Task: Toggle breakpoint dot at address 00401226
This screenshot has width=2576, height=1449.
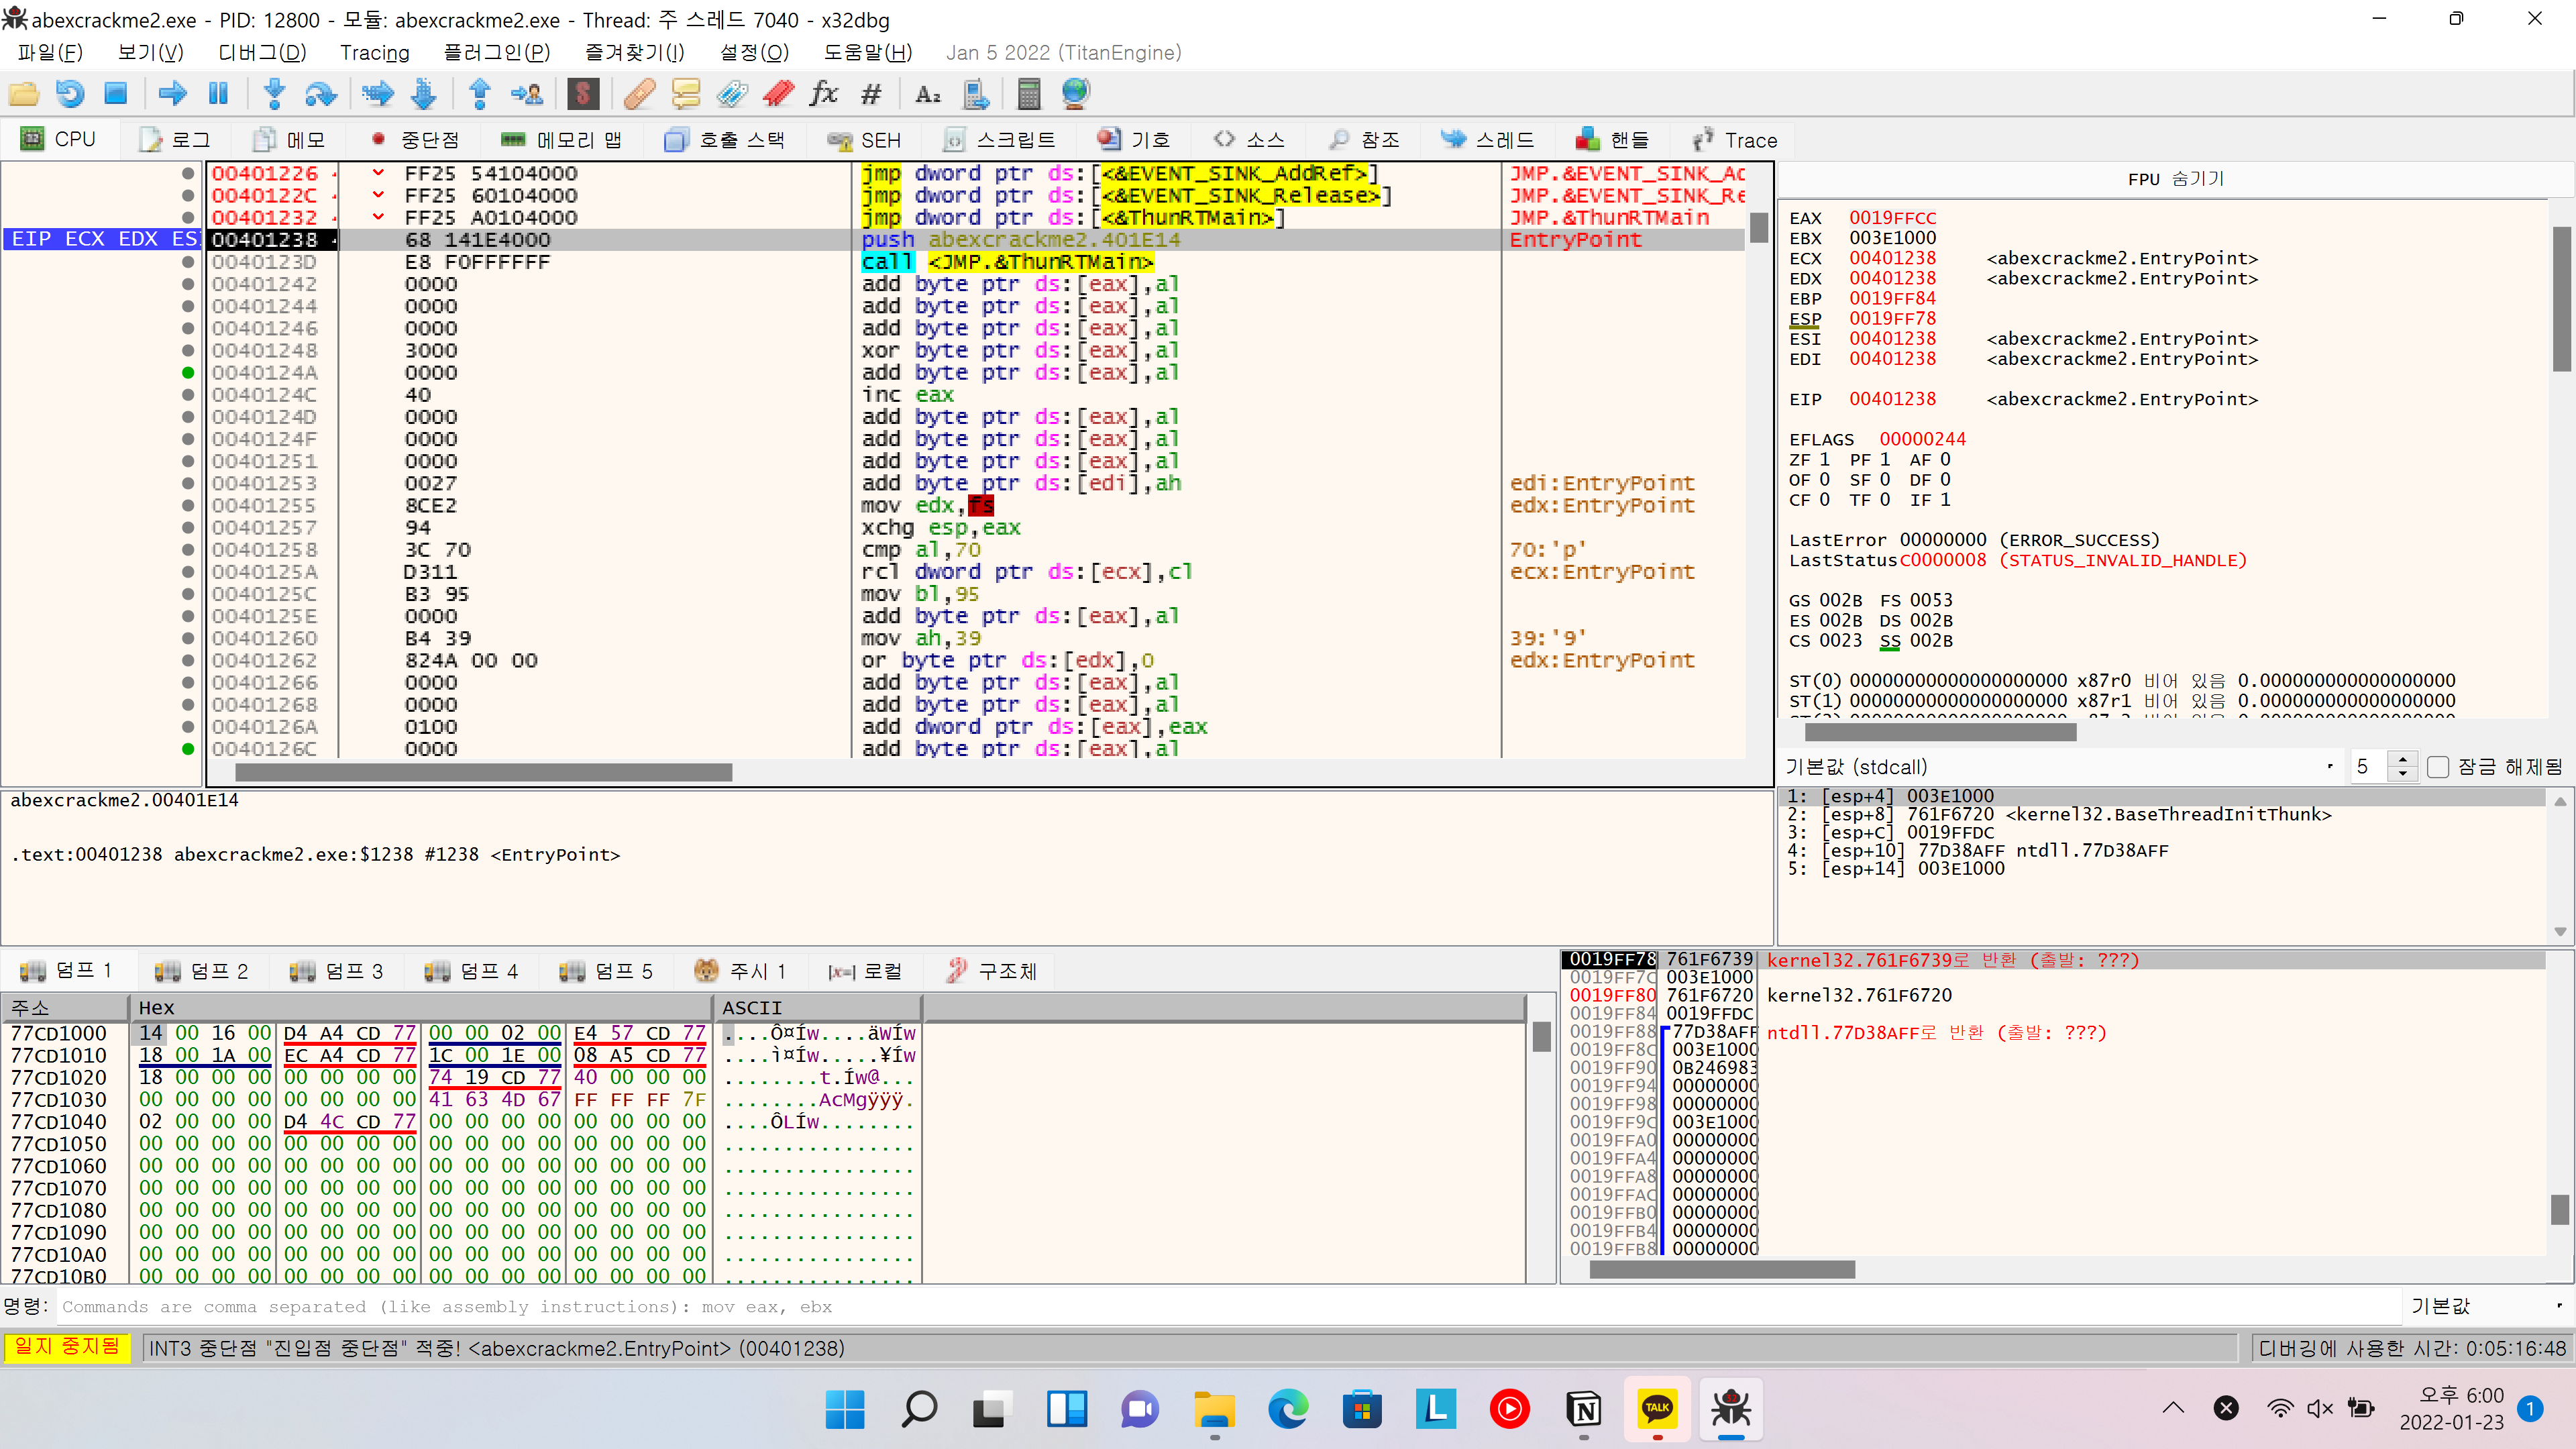Action: pyautogui.click(x=188, y=173)
